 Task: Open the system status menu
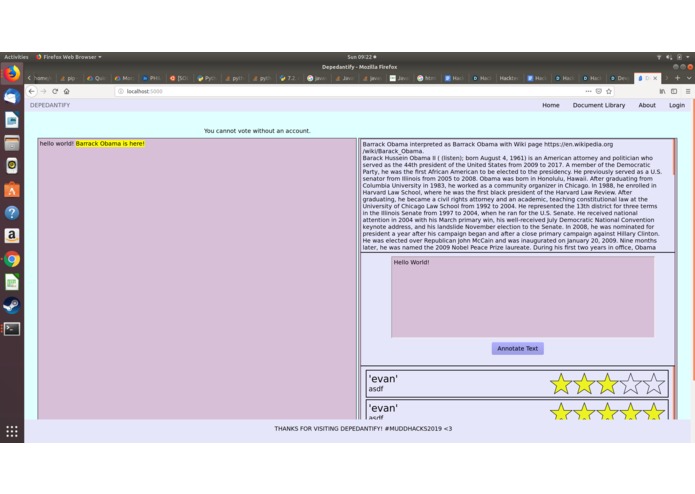pyautogui.click(x=674, y=57)
